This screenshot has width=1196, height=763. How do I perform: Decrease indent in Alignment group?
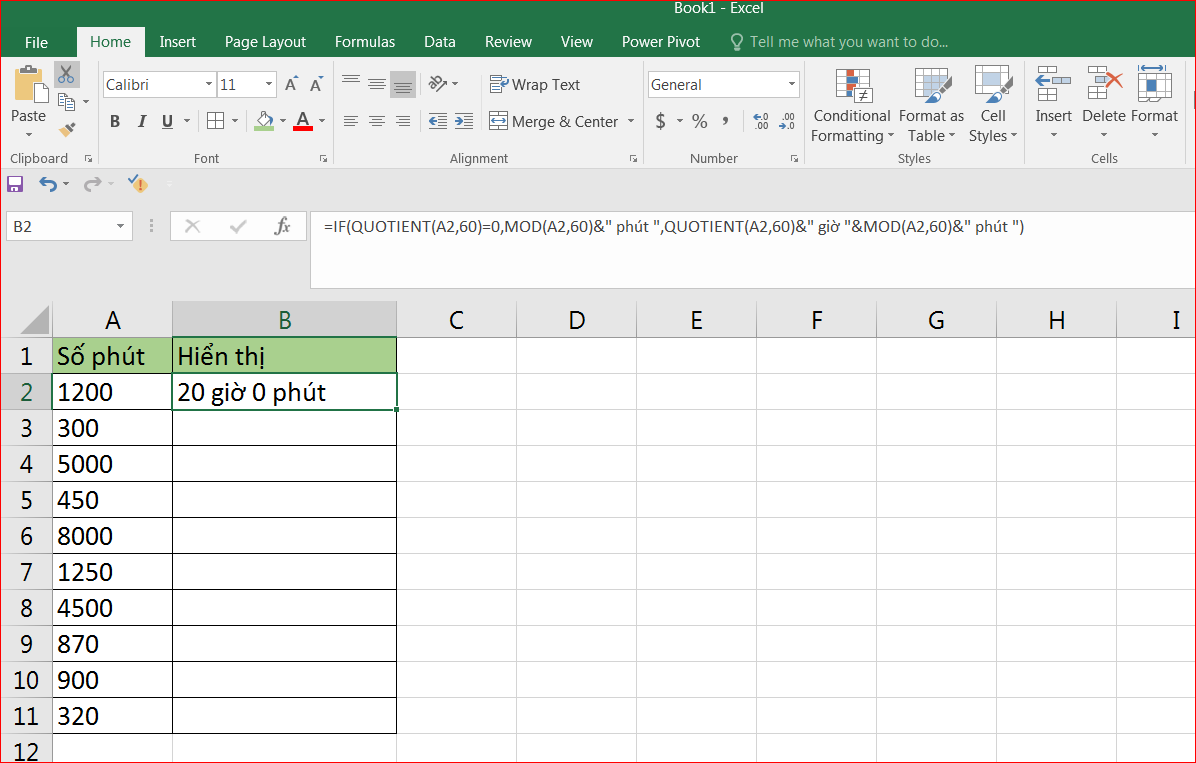click(x=438, y=121)
